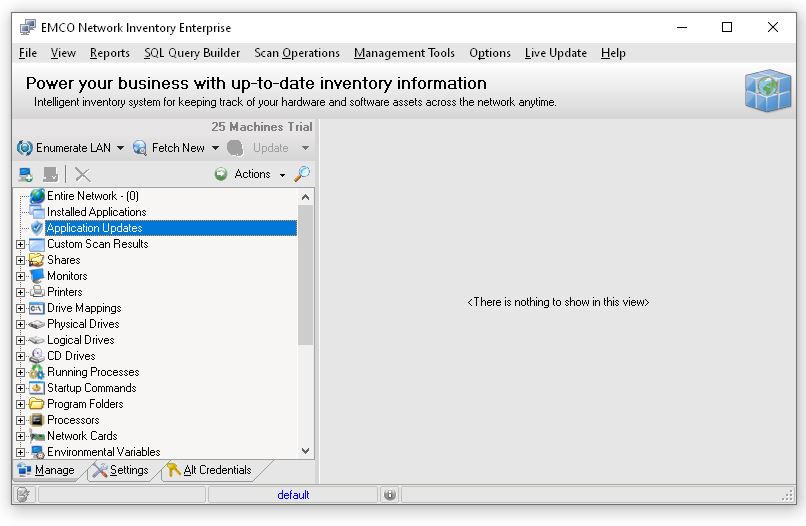This screenshot has height=526, width=806.
Task: Click the status bar log icon at left
Action: click(23, 495)
